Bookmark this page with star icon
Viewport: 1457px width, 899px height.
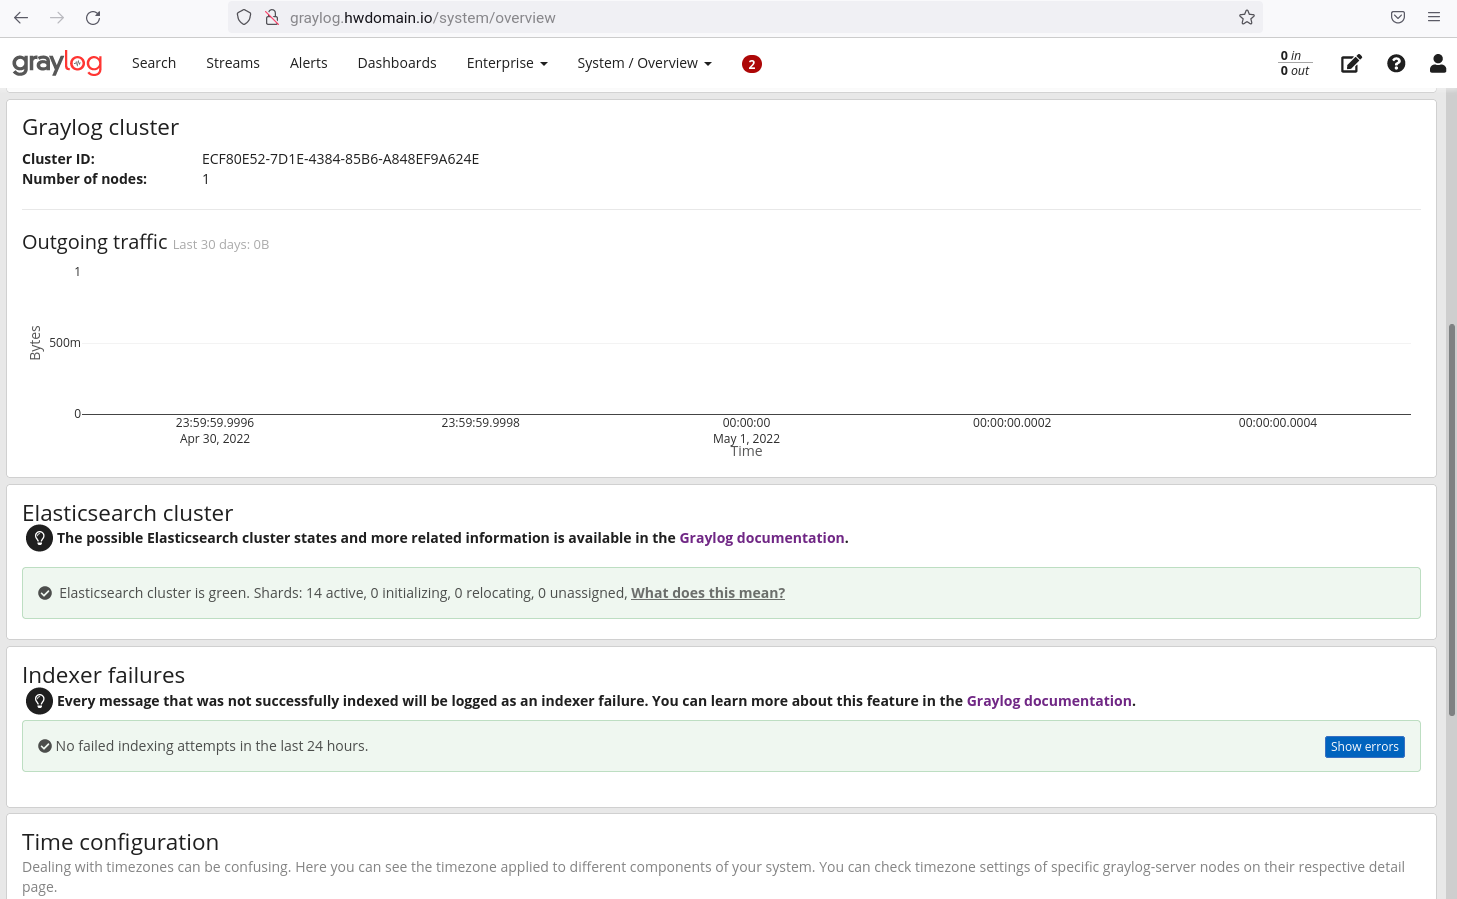(1246, 17)
